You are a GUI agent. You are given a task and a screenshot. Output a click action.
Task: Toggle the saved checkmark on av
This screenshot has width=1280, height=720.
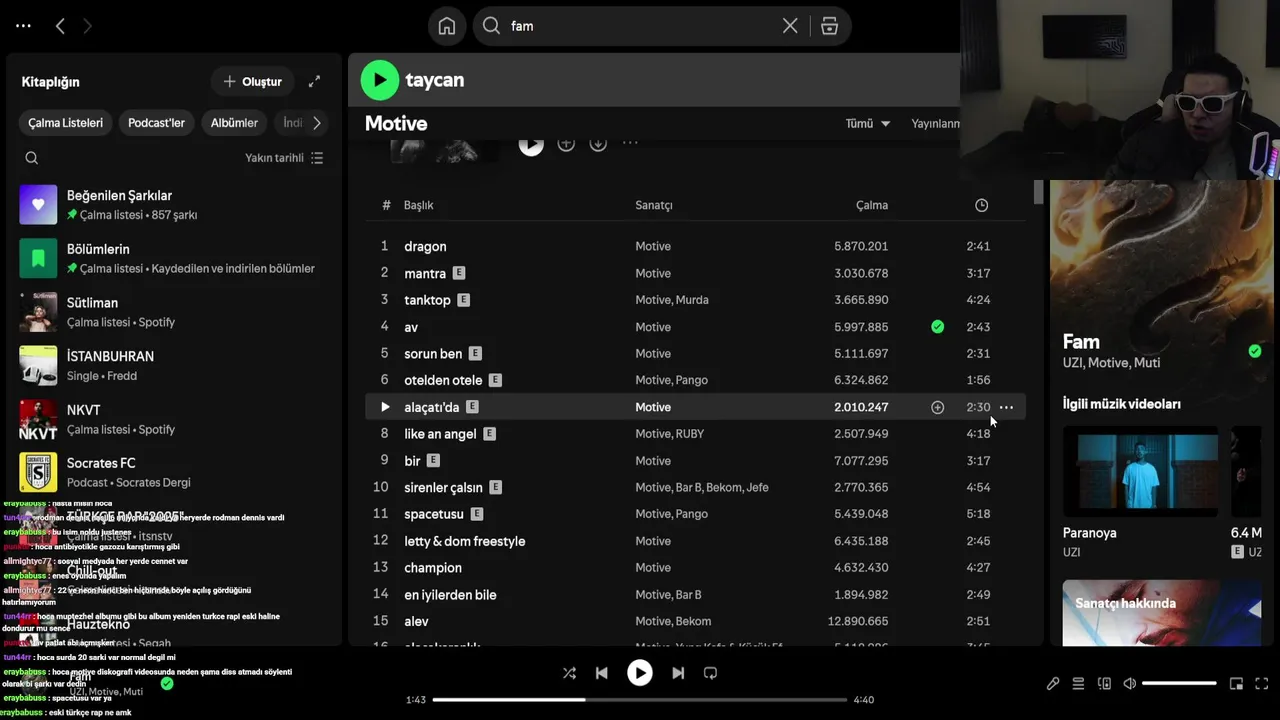click(x=937, y=327)
